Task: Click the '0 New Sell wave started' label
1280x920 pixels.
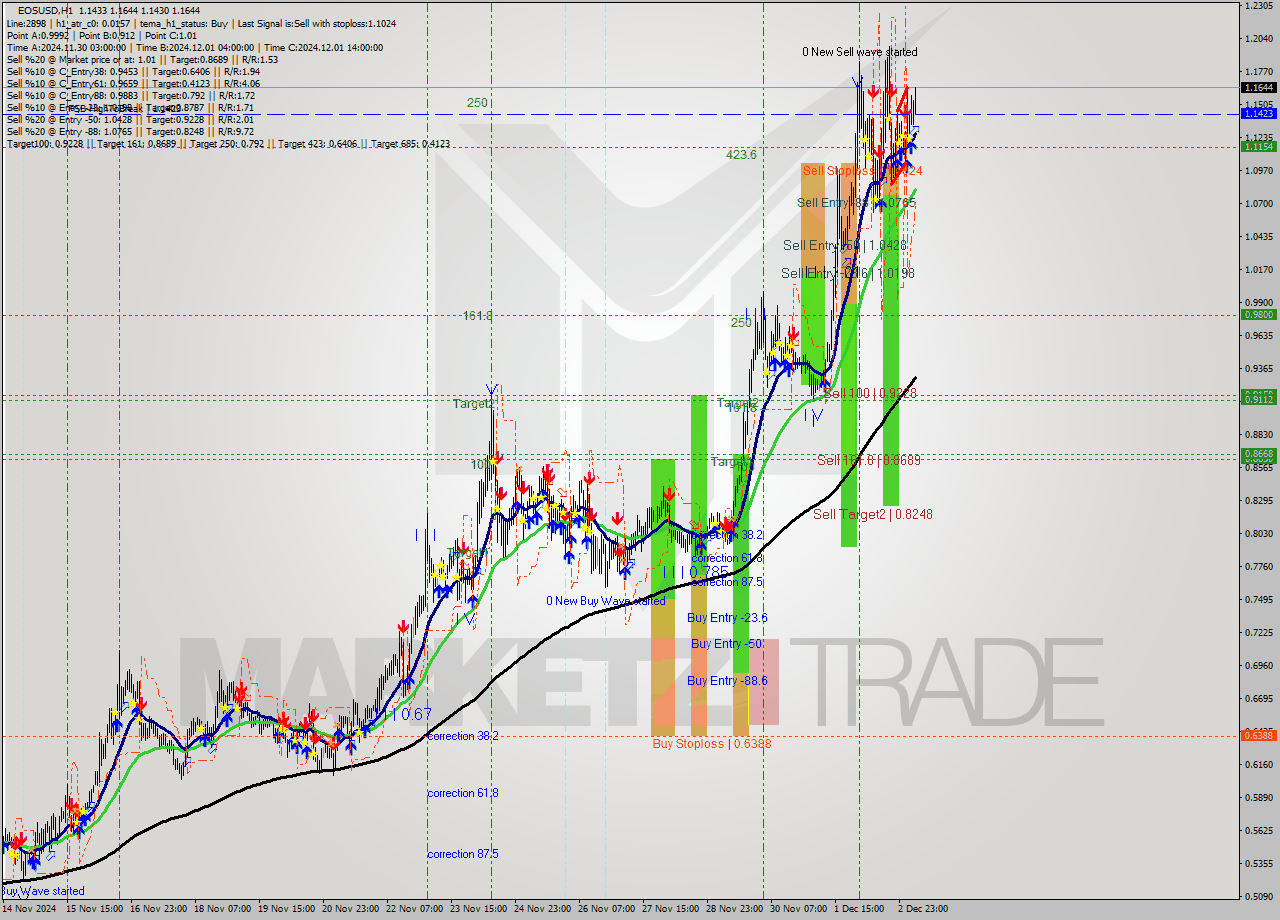Action: (x=859, y=52)
